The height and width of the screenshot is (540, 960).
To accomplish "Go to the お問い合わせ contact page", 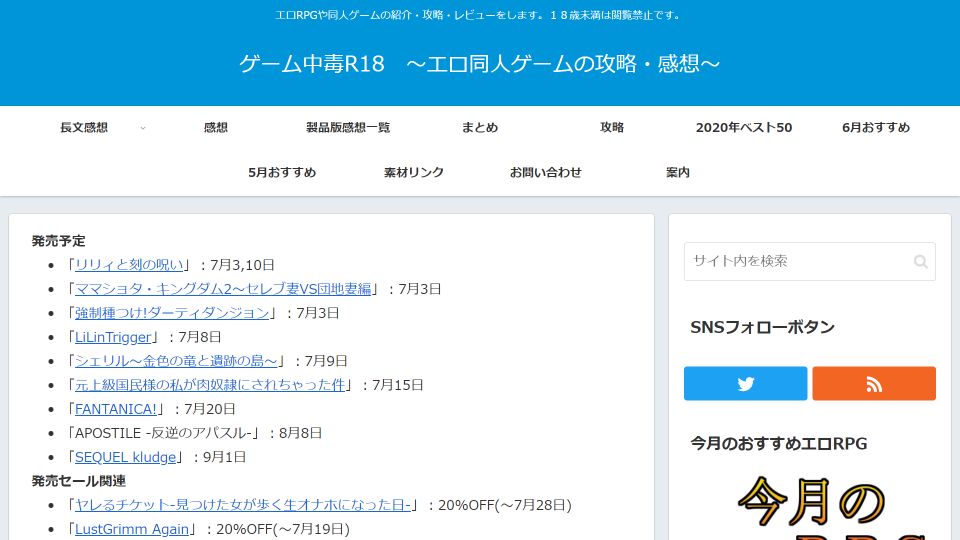I will click(546, 173).
